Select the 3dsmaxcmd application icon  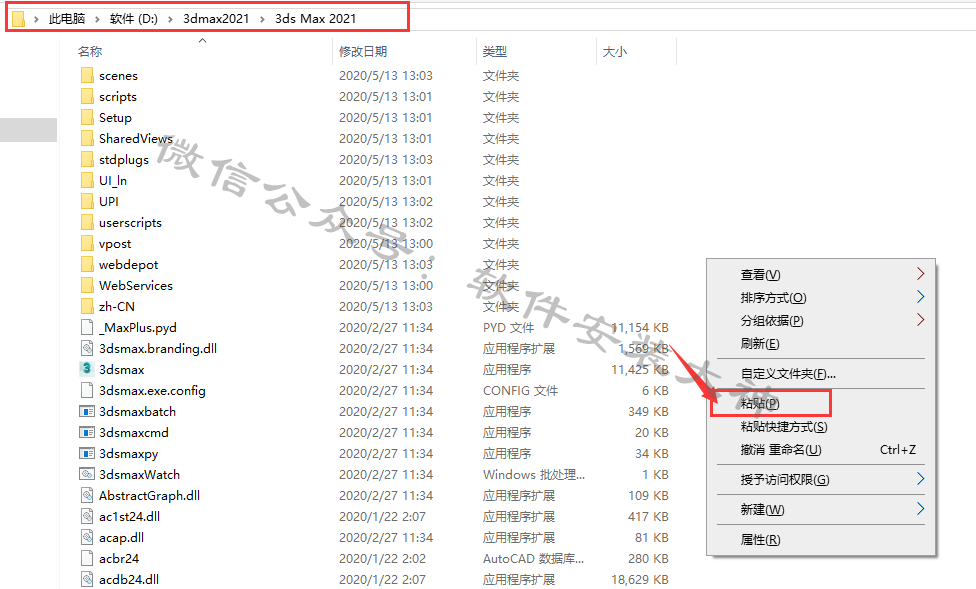(x=87, y=433)
